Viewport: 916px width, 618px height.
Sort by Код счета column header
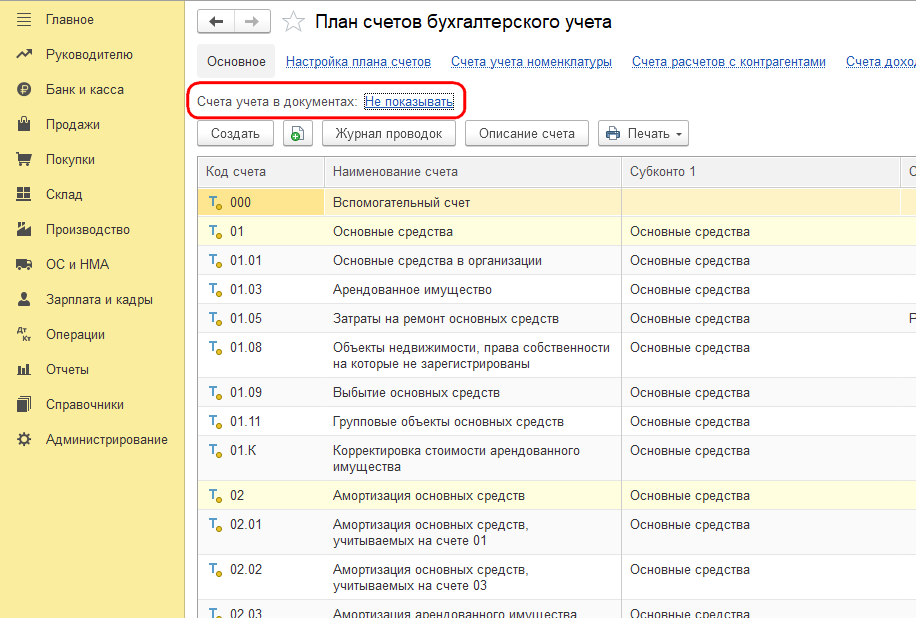[261, 172]
